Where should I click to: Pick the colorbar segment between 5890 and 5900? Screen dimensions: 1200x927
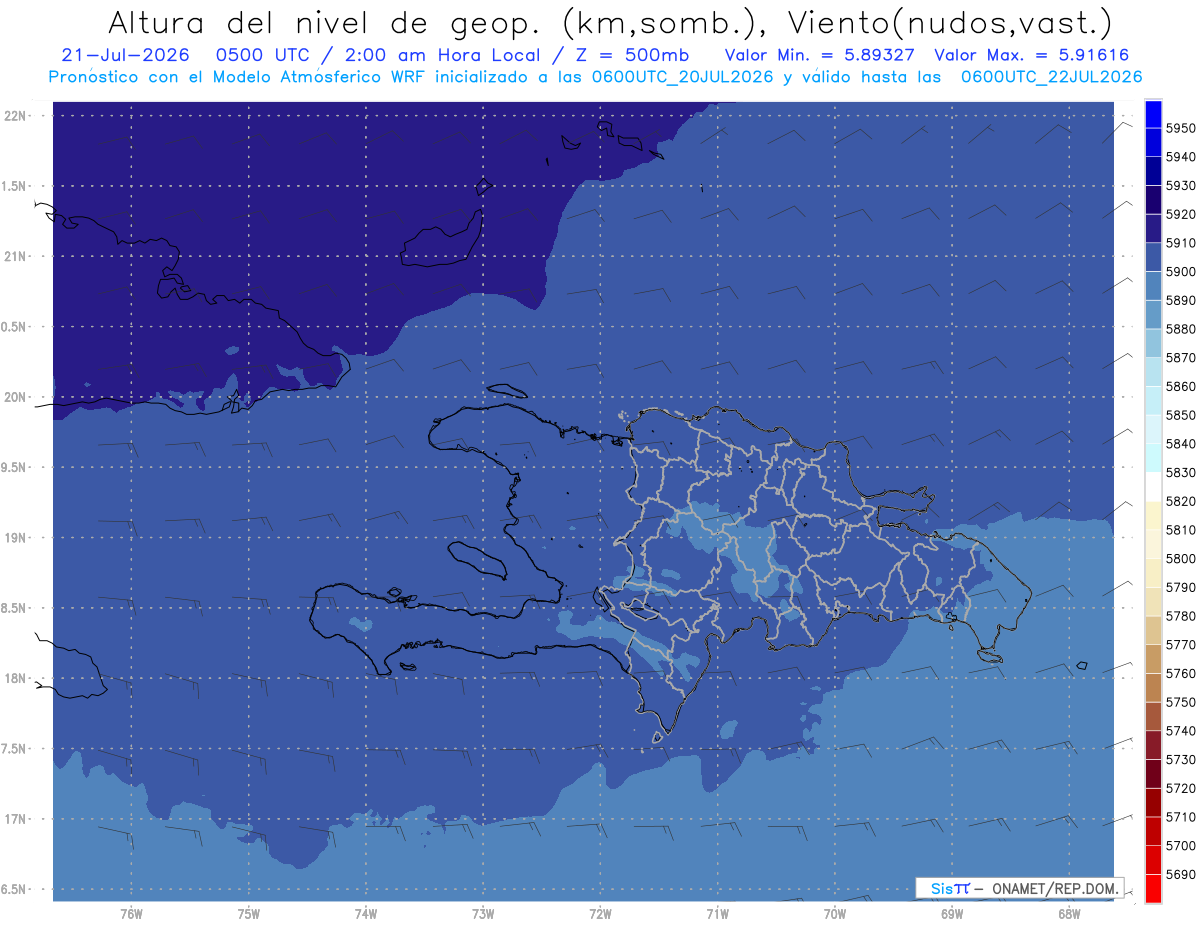[1153, 285]
